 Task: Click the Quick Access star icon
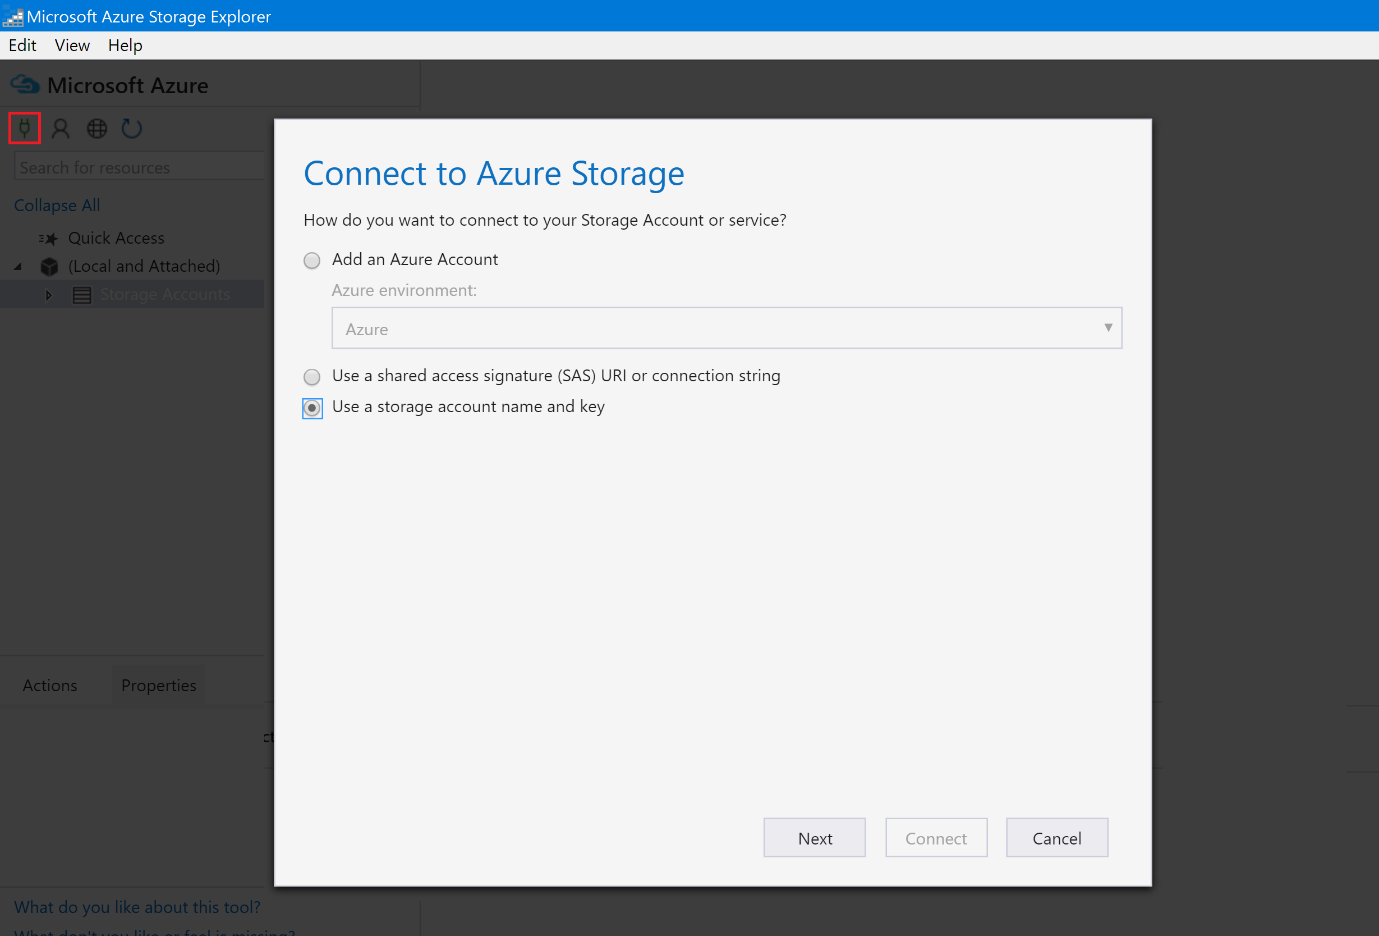click(48, 239)
